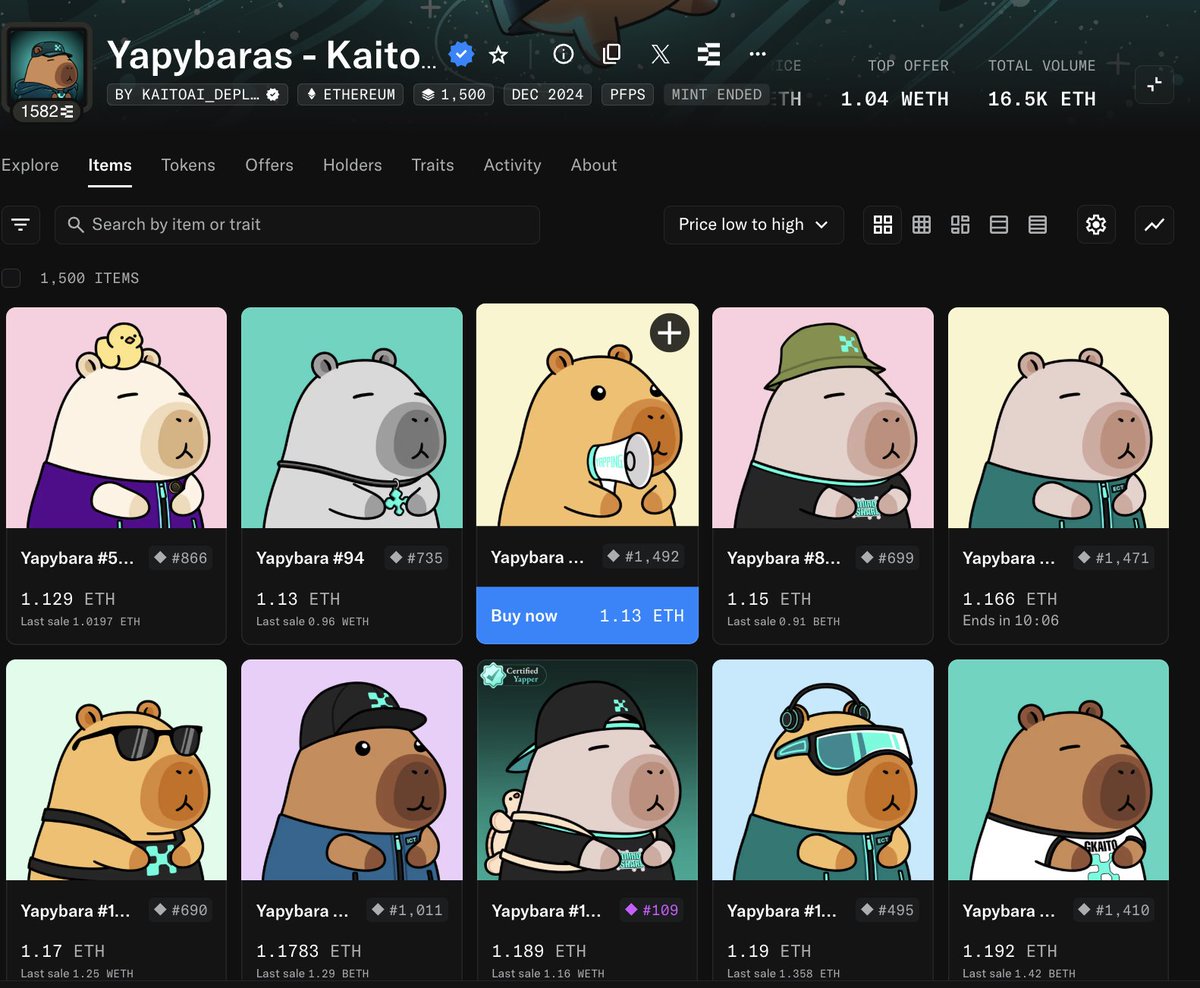
Task: Toggle the select-all items checkbox
Action: (x=11, y=278)
